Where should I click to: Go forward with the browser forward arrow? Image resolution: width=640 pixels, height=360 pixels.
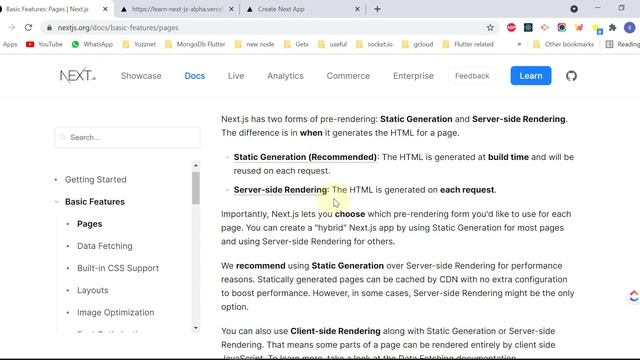(x=11, y=28)
